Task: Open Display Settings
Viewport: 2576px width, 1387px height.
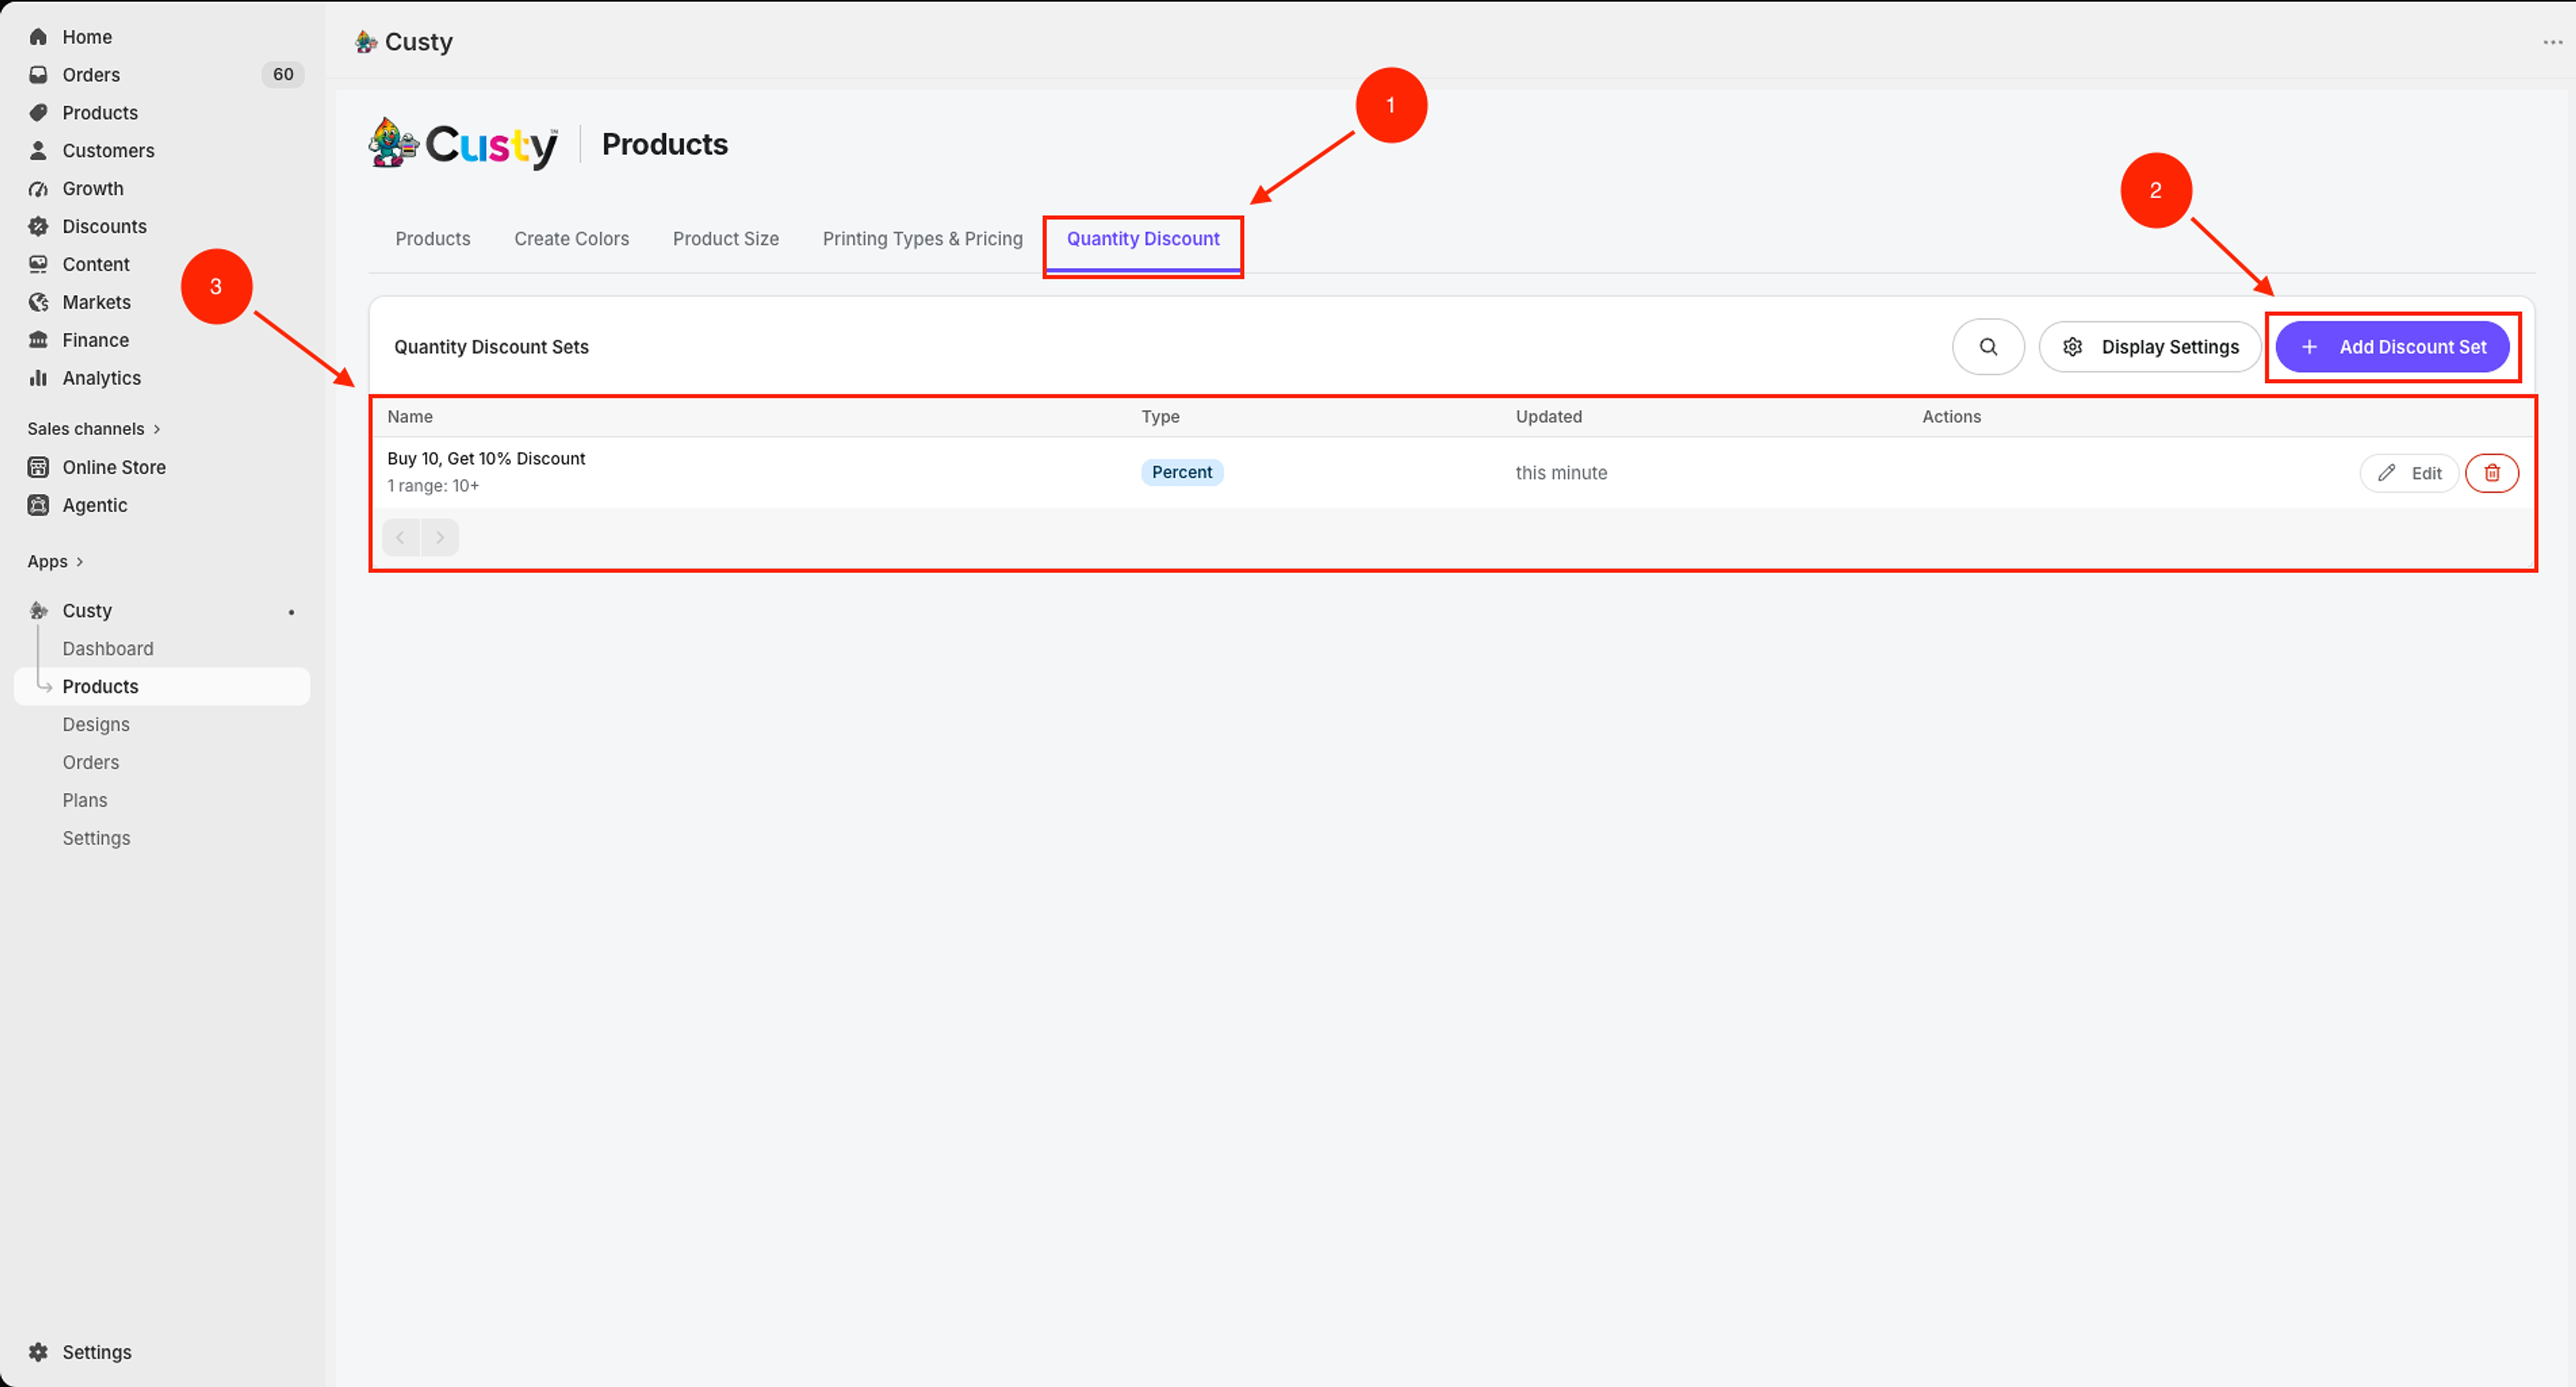Action: click(x=2150, y=347)
